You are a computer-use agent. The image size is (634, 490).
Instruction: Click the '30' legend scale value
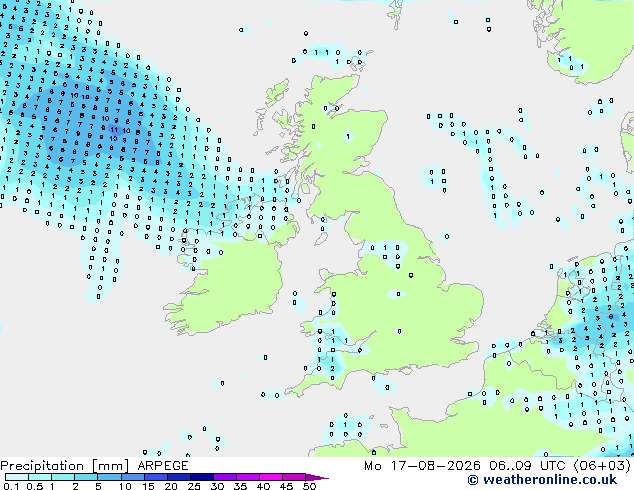[217, 486]
